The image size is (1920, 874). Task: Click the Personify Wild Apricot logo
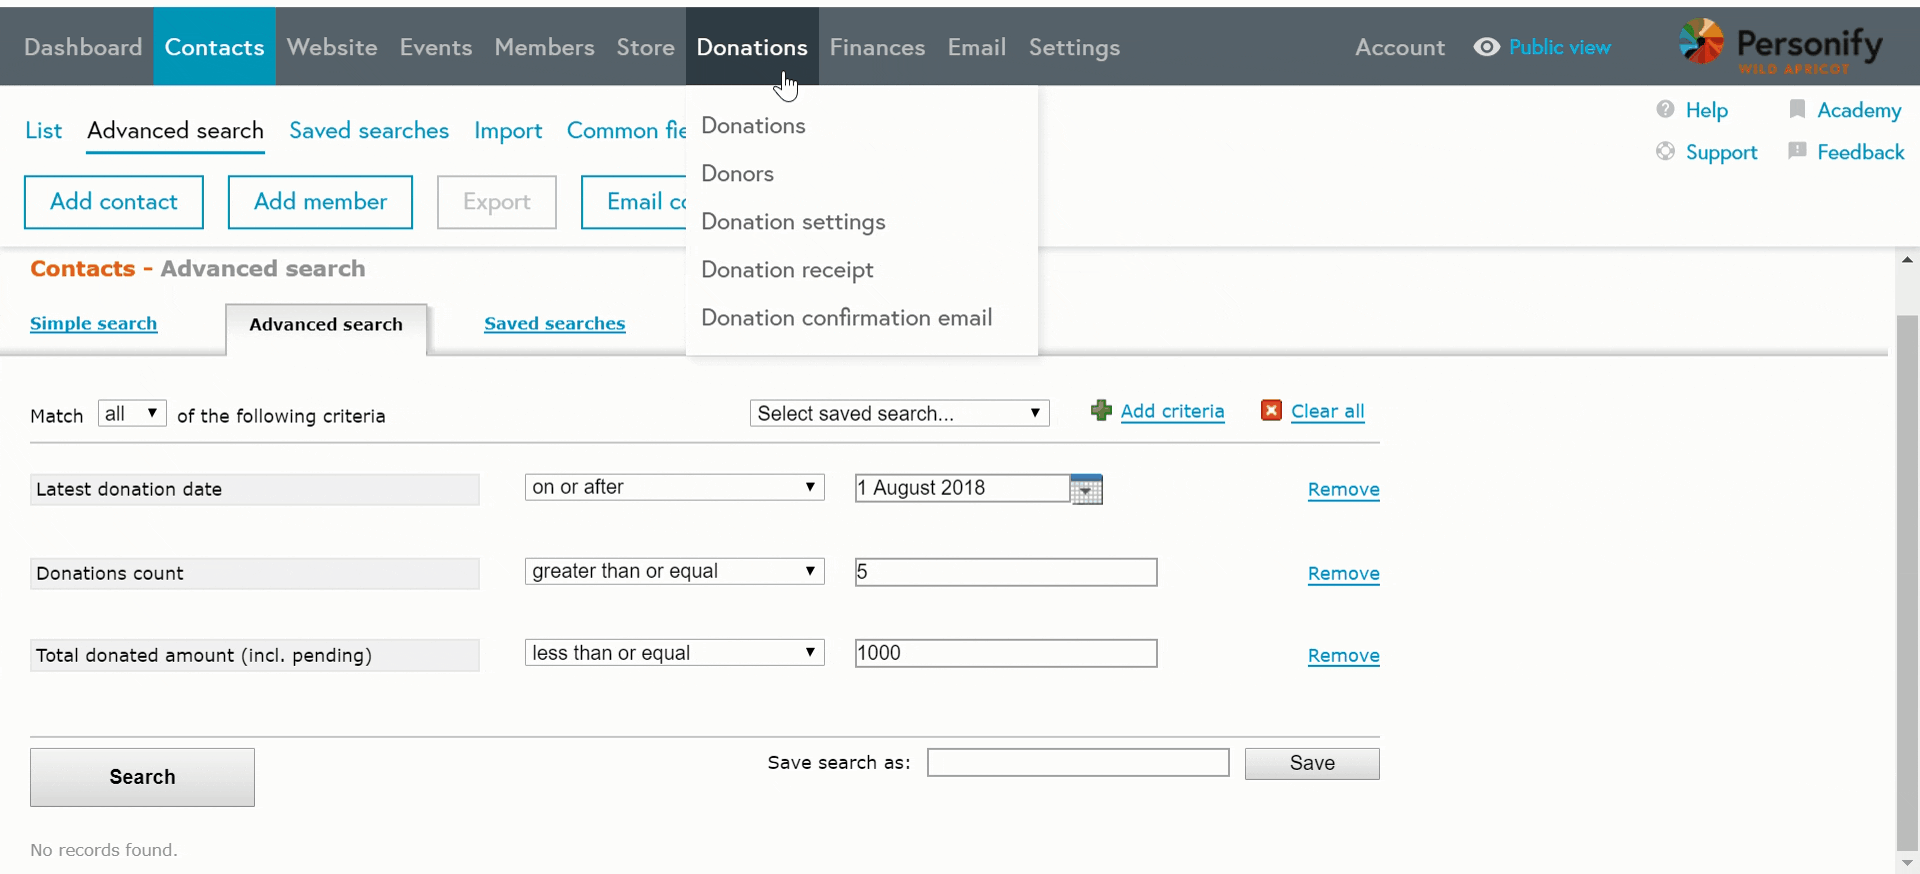coord(1780,46)
